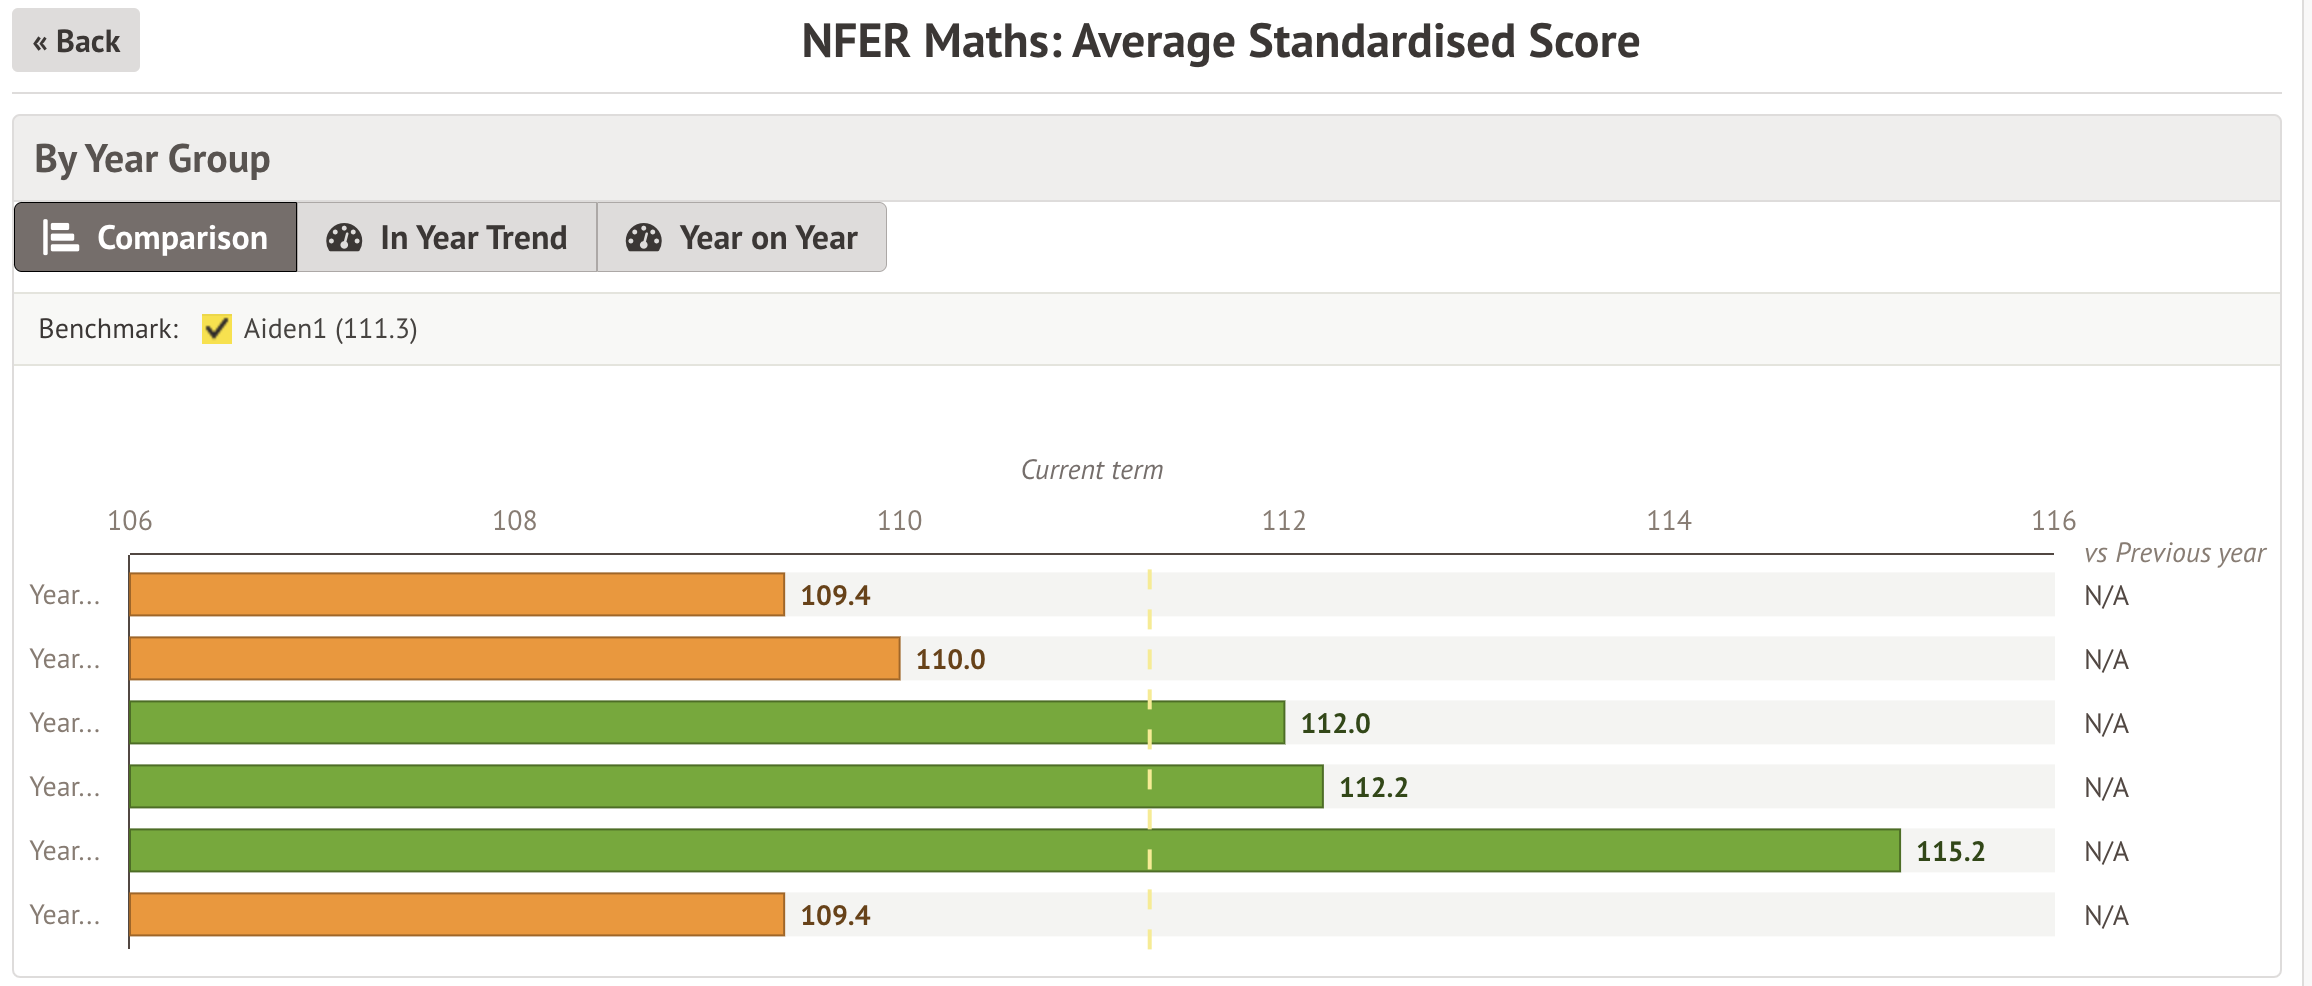
Task: Go back using the Back button
Action: 76,41
